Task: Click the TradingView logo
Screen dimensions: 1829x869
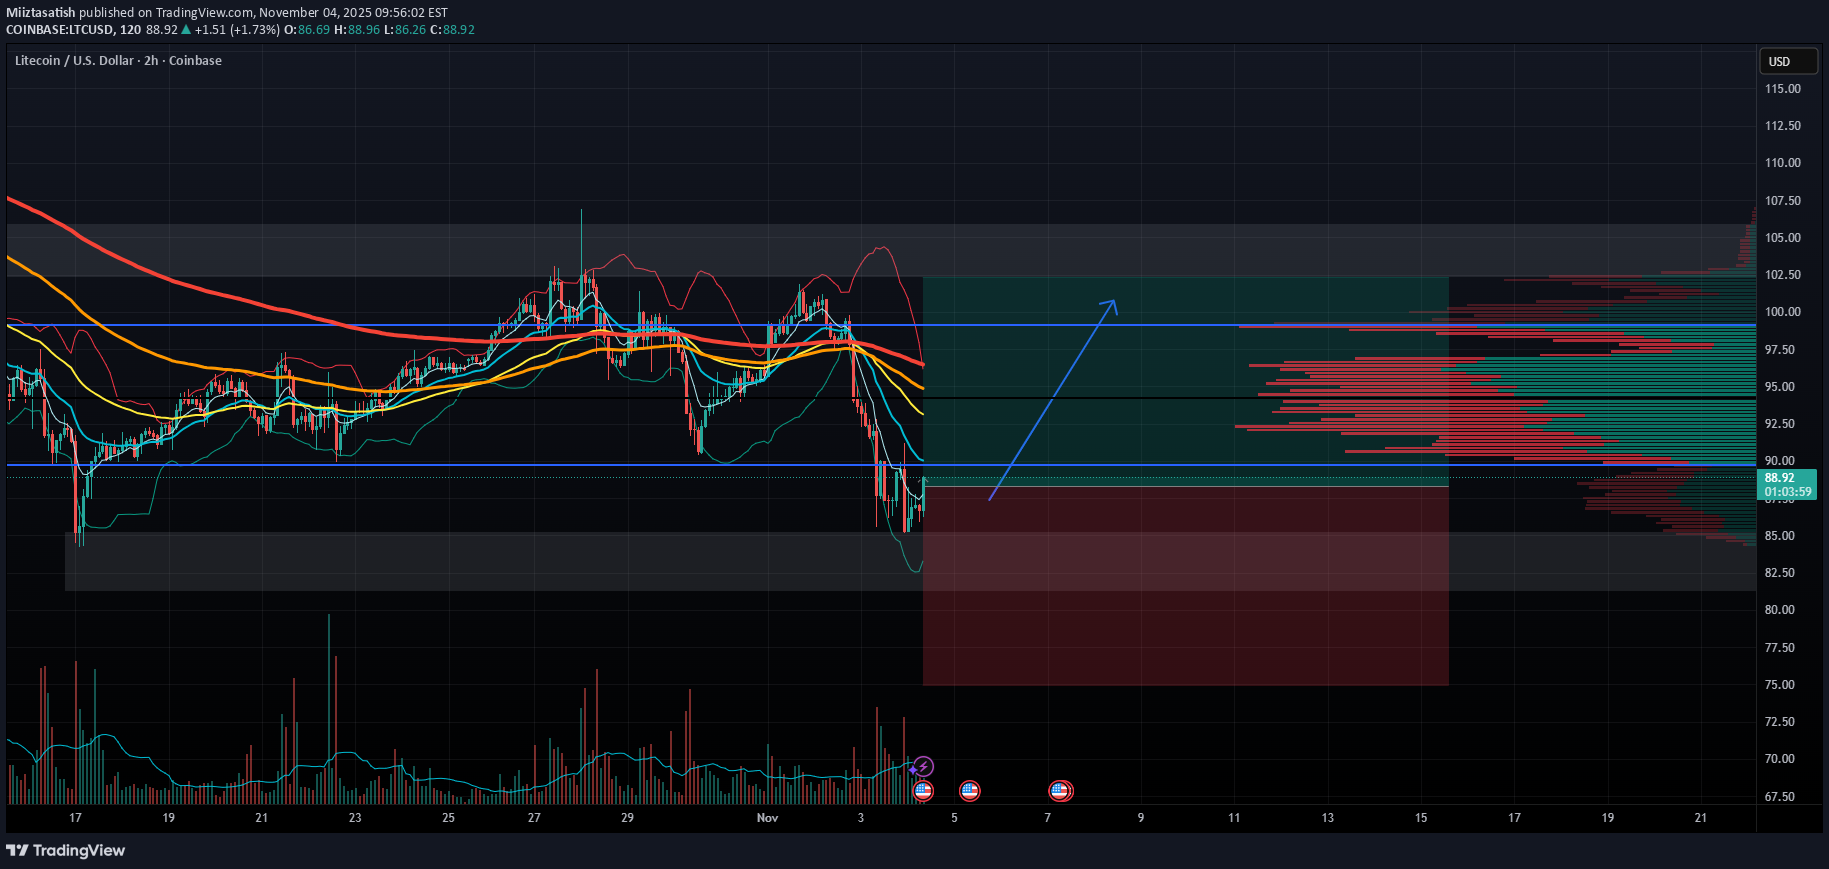Action: (x=66, y=850)
